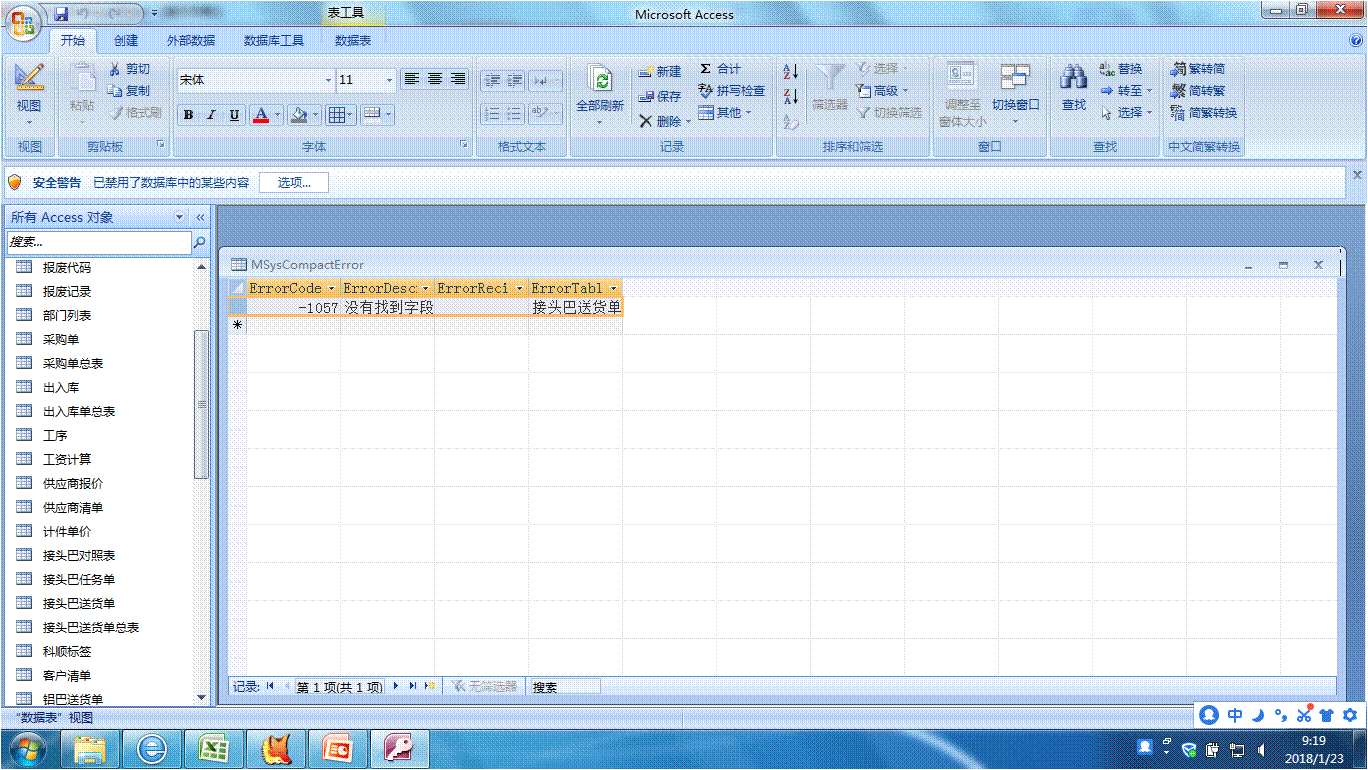Open 简繁转换 conversion dialog
Screen dimensions: 1368x770
(1203, 113)
